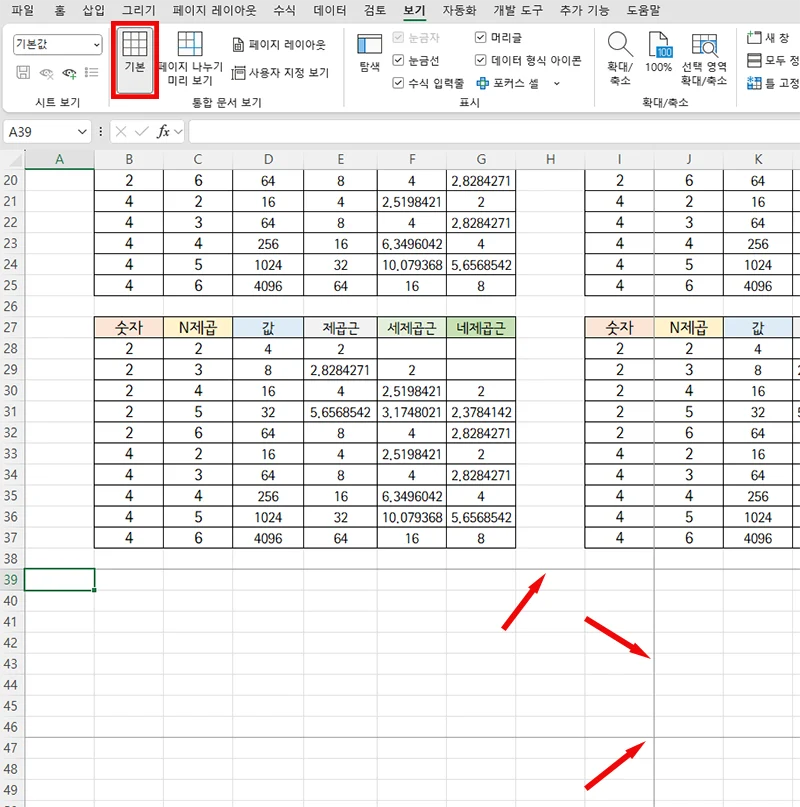Toggle the 데이터 형식 아이콘 checkbox

(480, 60)
